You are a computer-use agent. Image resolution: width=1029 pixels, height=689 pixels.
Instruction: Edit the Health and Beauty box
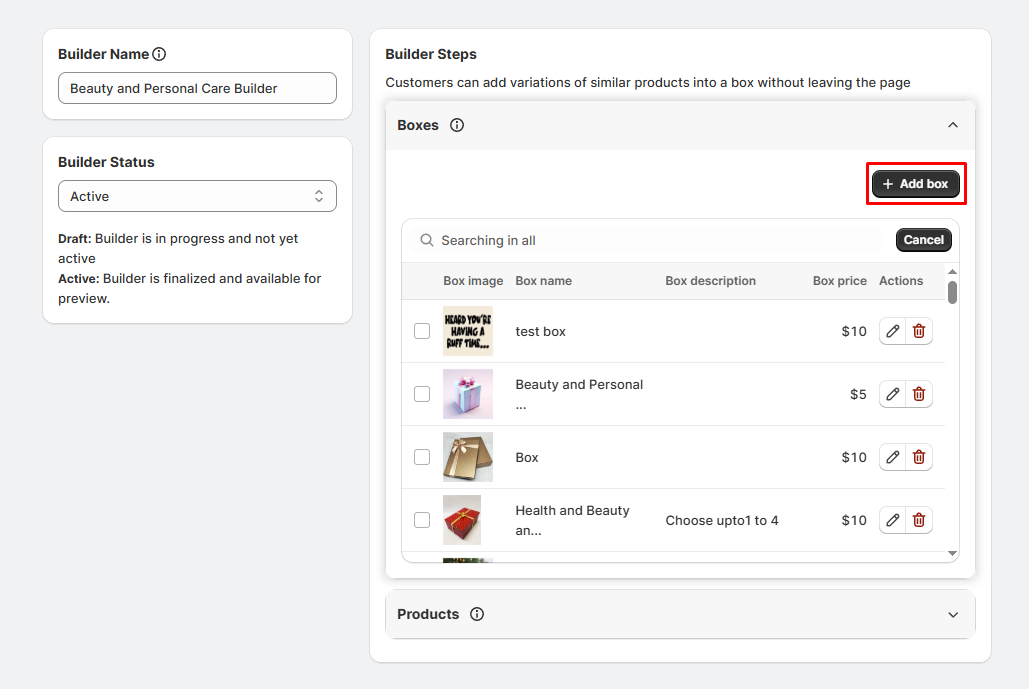click(x=893, y=520)
